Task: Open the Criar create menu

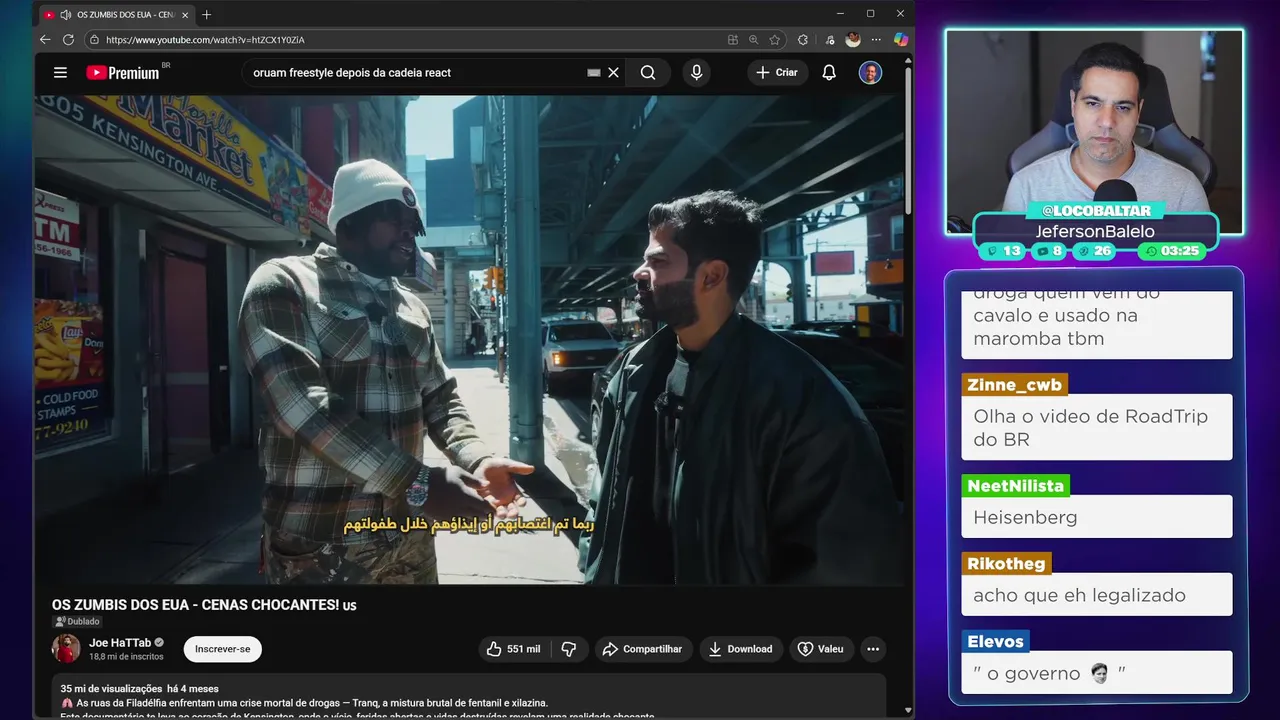Action: pyautogui.click(x=777, y=73)
